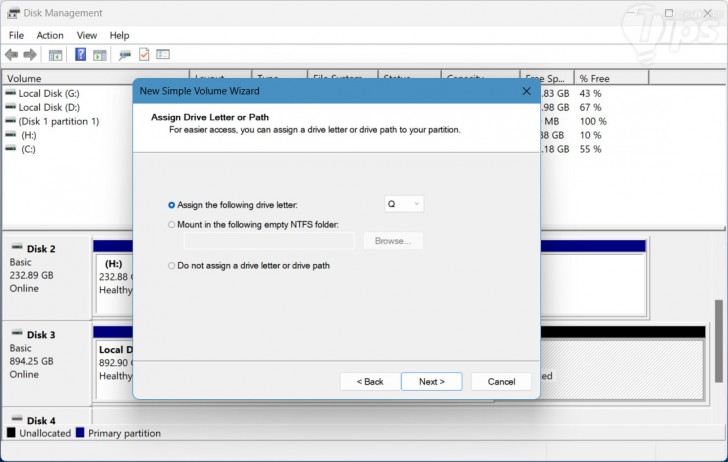
Task: Click the Next > button
Action: pos(431,382)
